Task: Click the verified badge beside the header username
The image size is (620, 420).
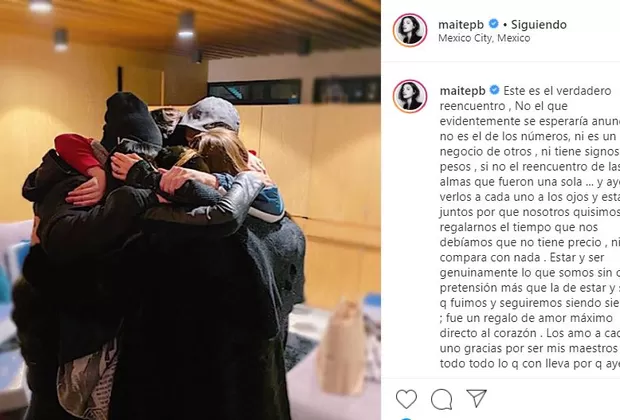Action: [x=493, y=24]
